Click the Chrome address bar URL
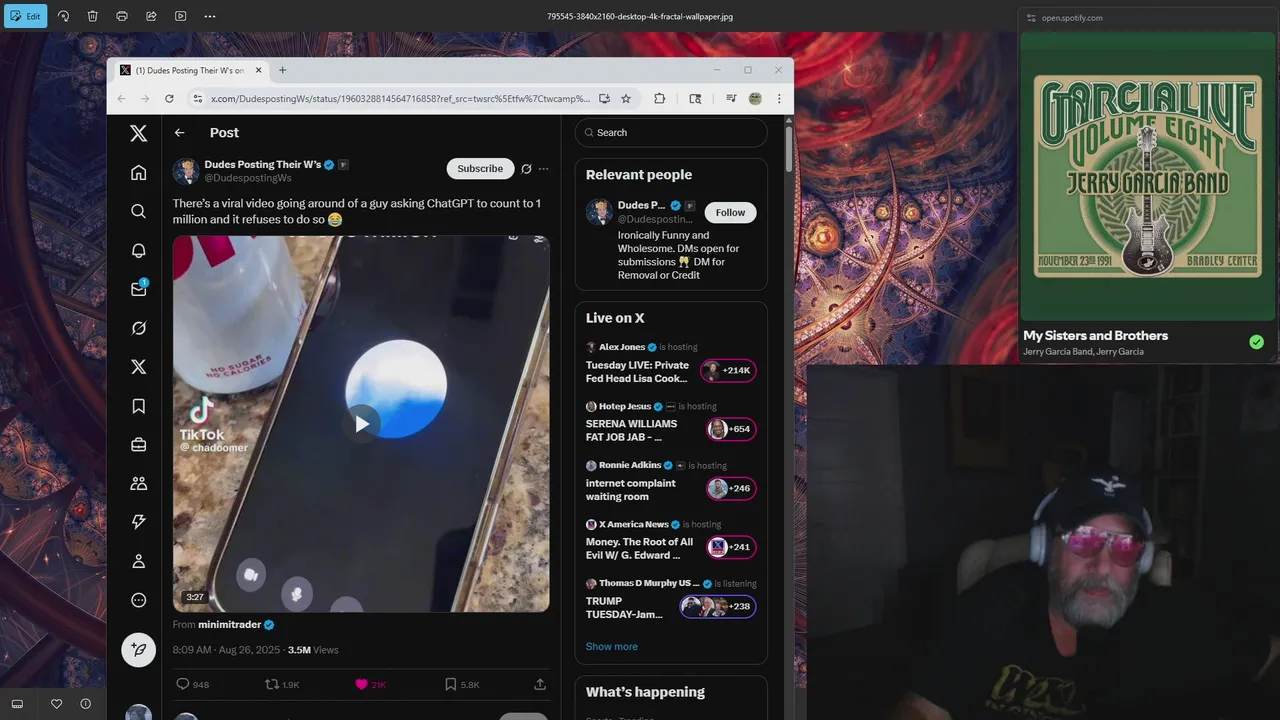This screenshot has height=720, width=1280. (x=400, y=98)
